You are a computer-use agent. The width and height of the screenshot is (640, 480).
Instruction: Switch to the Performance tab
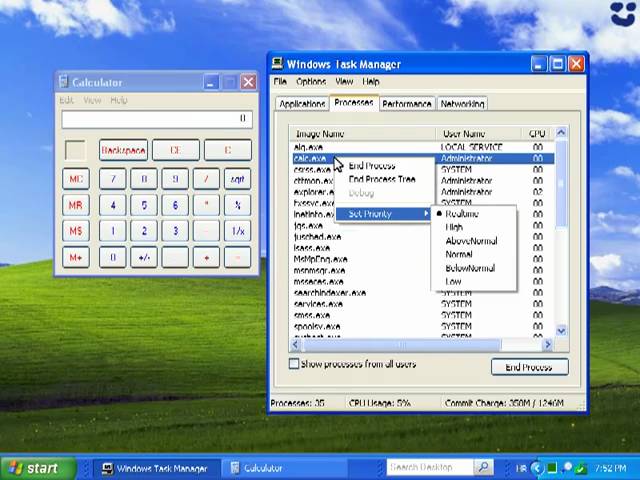coord(406,103)
